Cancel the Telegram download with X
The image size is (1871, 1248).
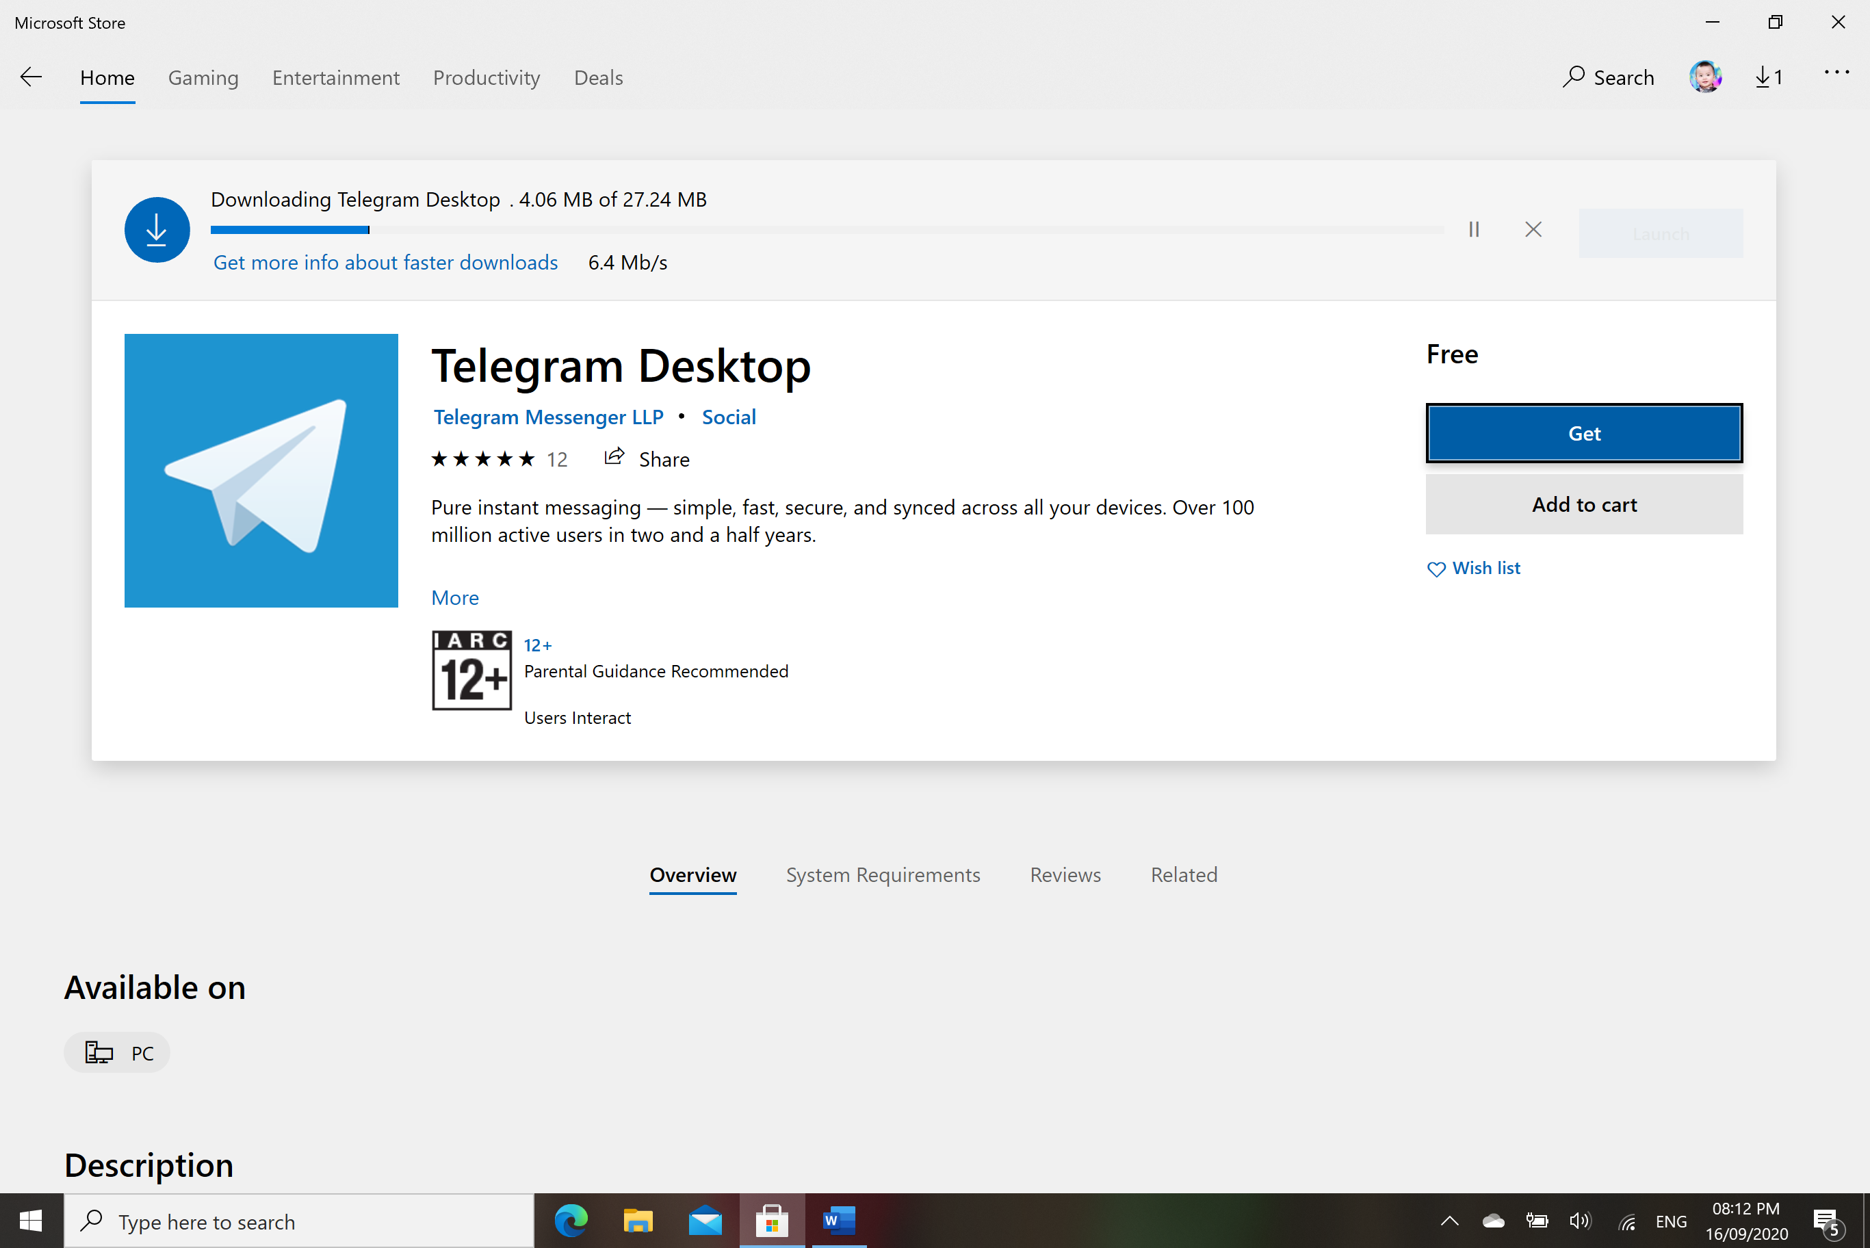point(1533,230)
